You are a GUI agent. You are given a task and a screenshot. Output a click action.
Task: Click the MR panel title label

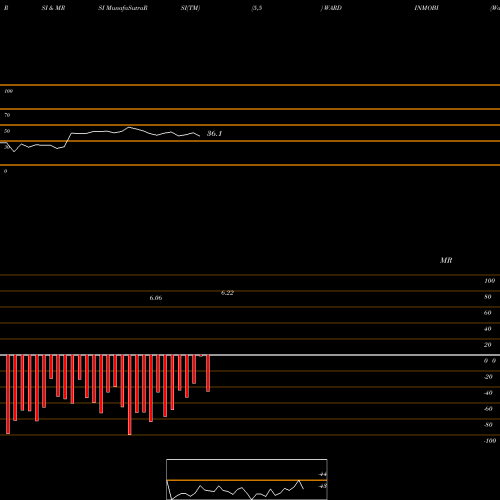[446, 260]
